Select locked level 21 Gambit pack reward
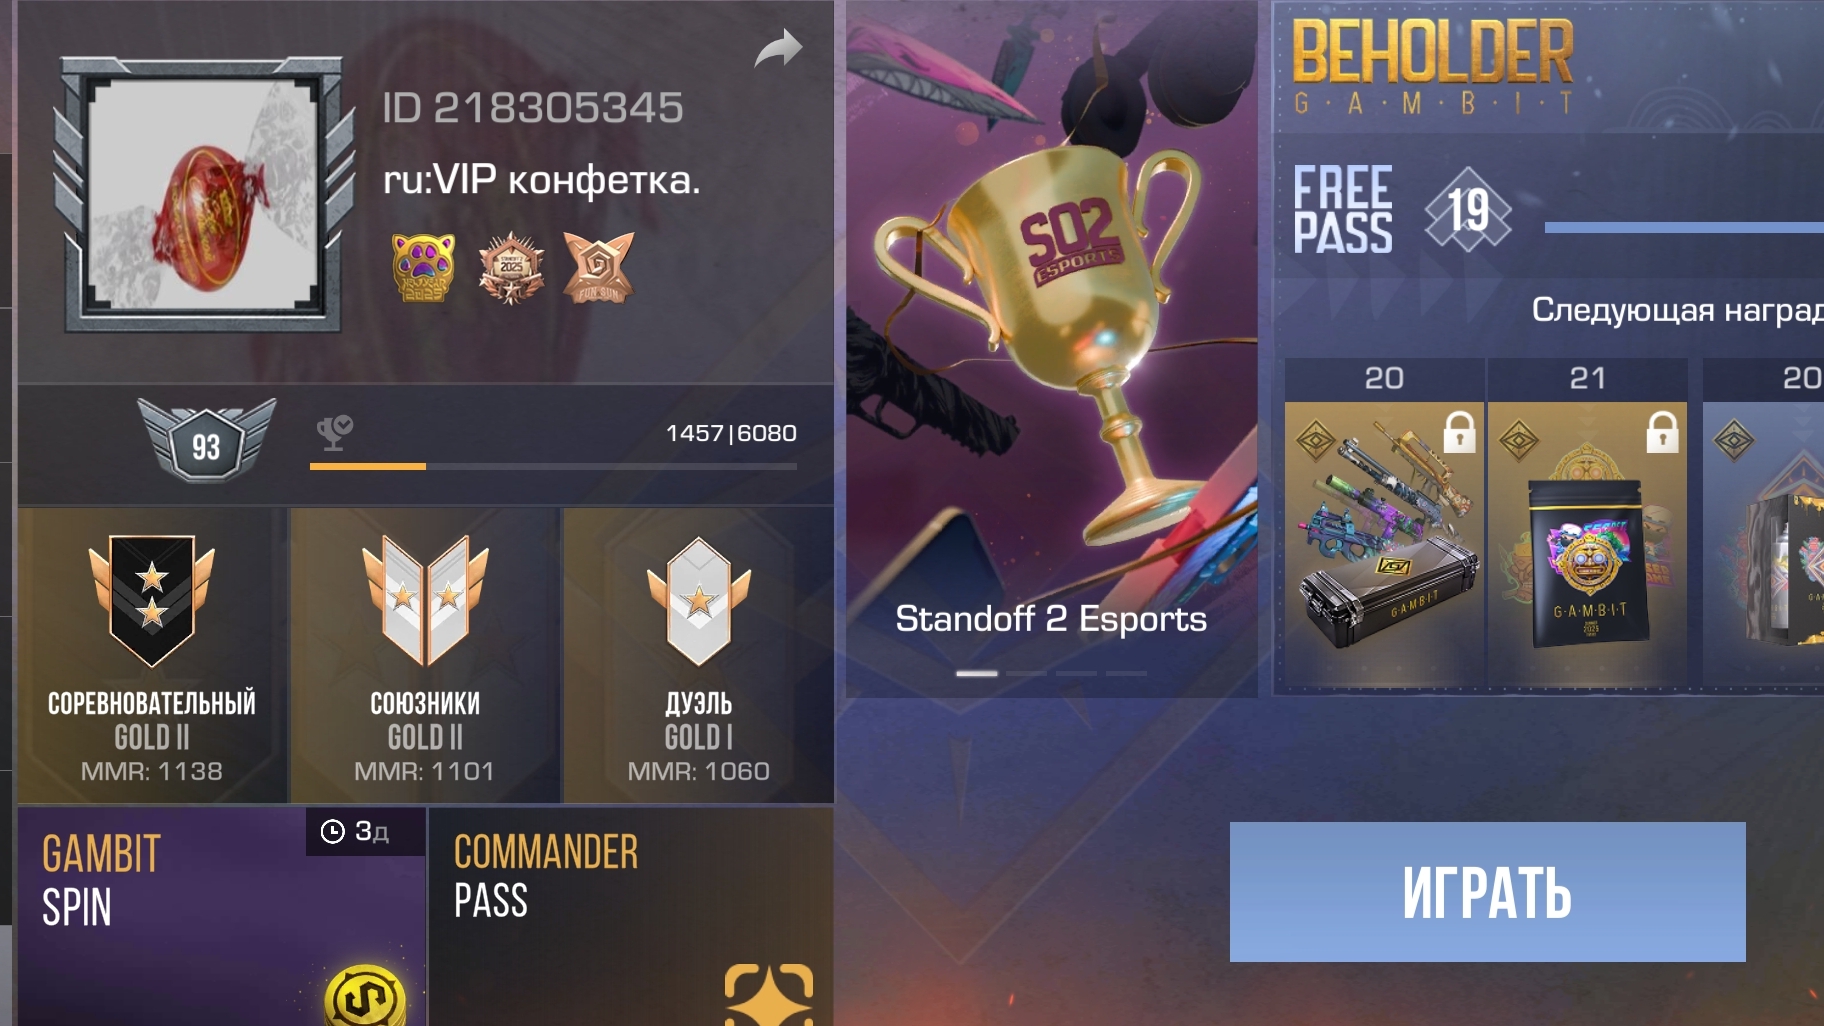Viewport: 1824px width, 1026px height. (1587, 524)
